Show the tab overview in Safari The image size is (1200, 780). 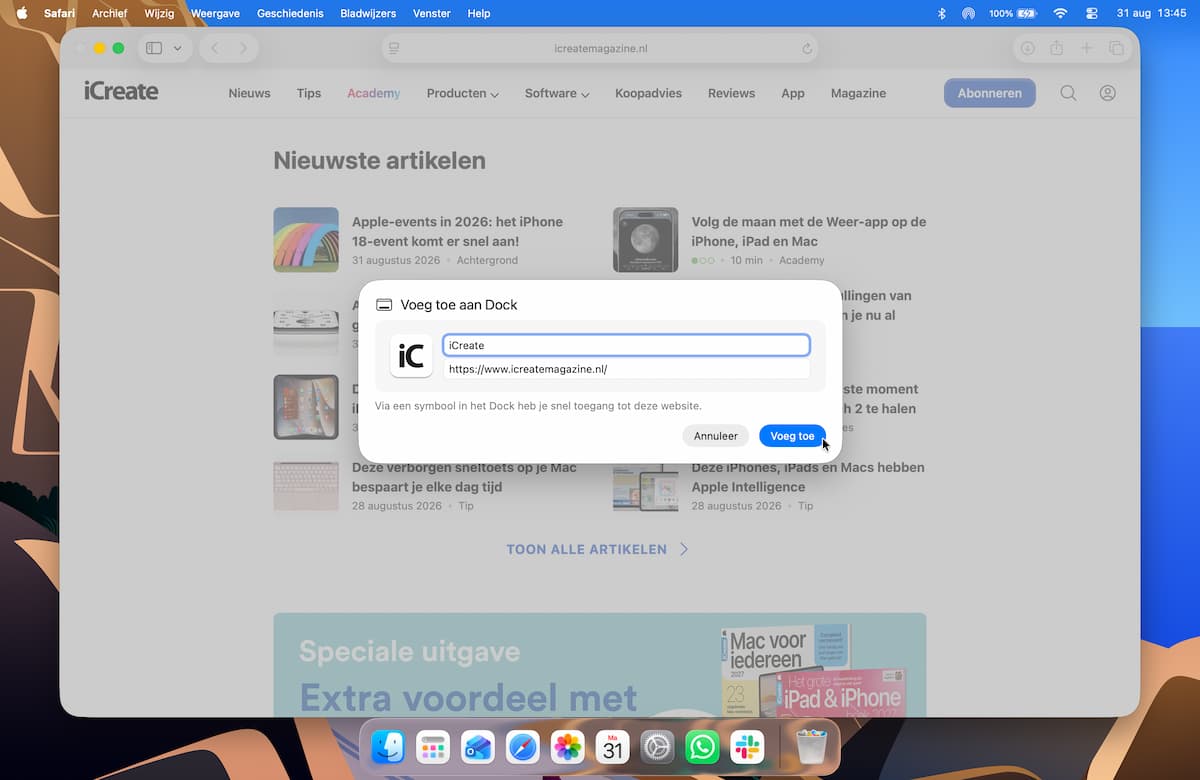[1116, 48]
